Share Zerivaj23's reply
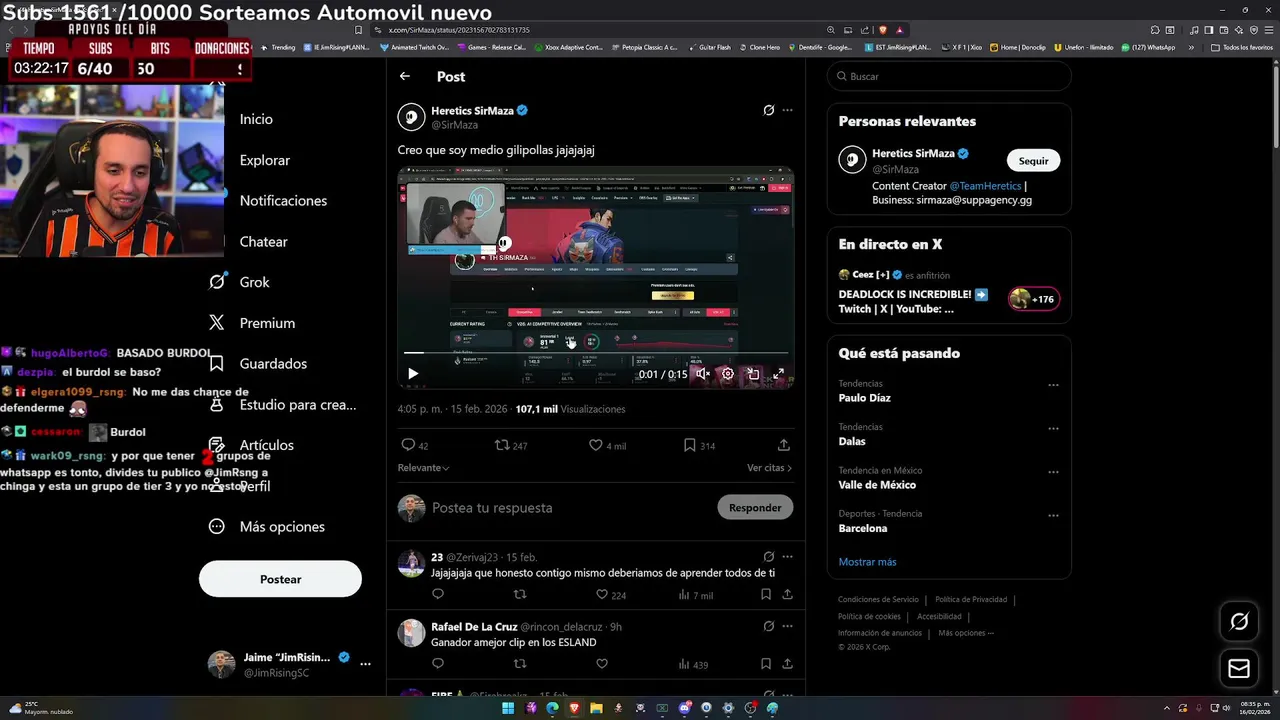 [787, 594]
